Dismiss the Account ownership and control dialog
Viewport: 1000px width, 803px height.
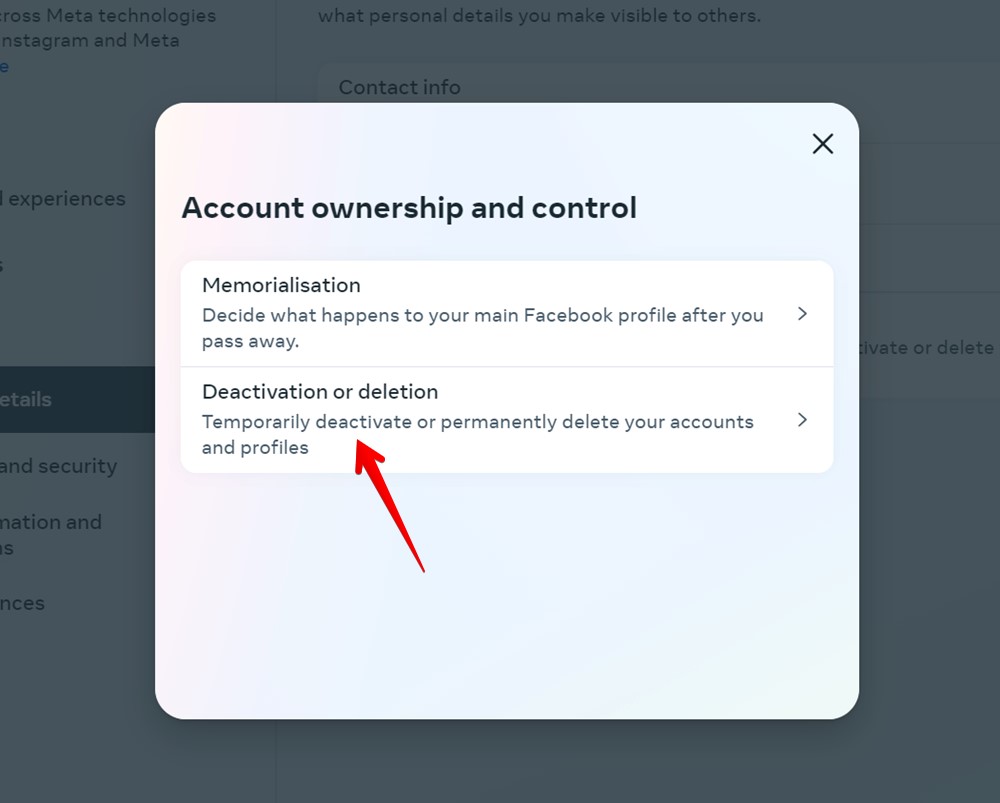822,143
